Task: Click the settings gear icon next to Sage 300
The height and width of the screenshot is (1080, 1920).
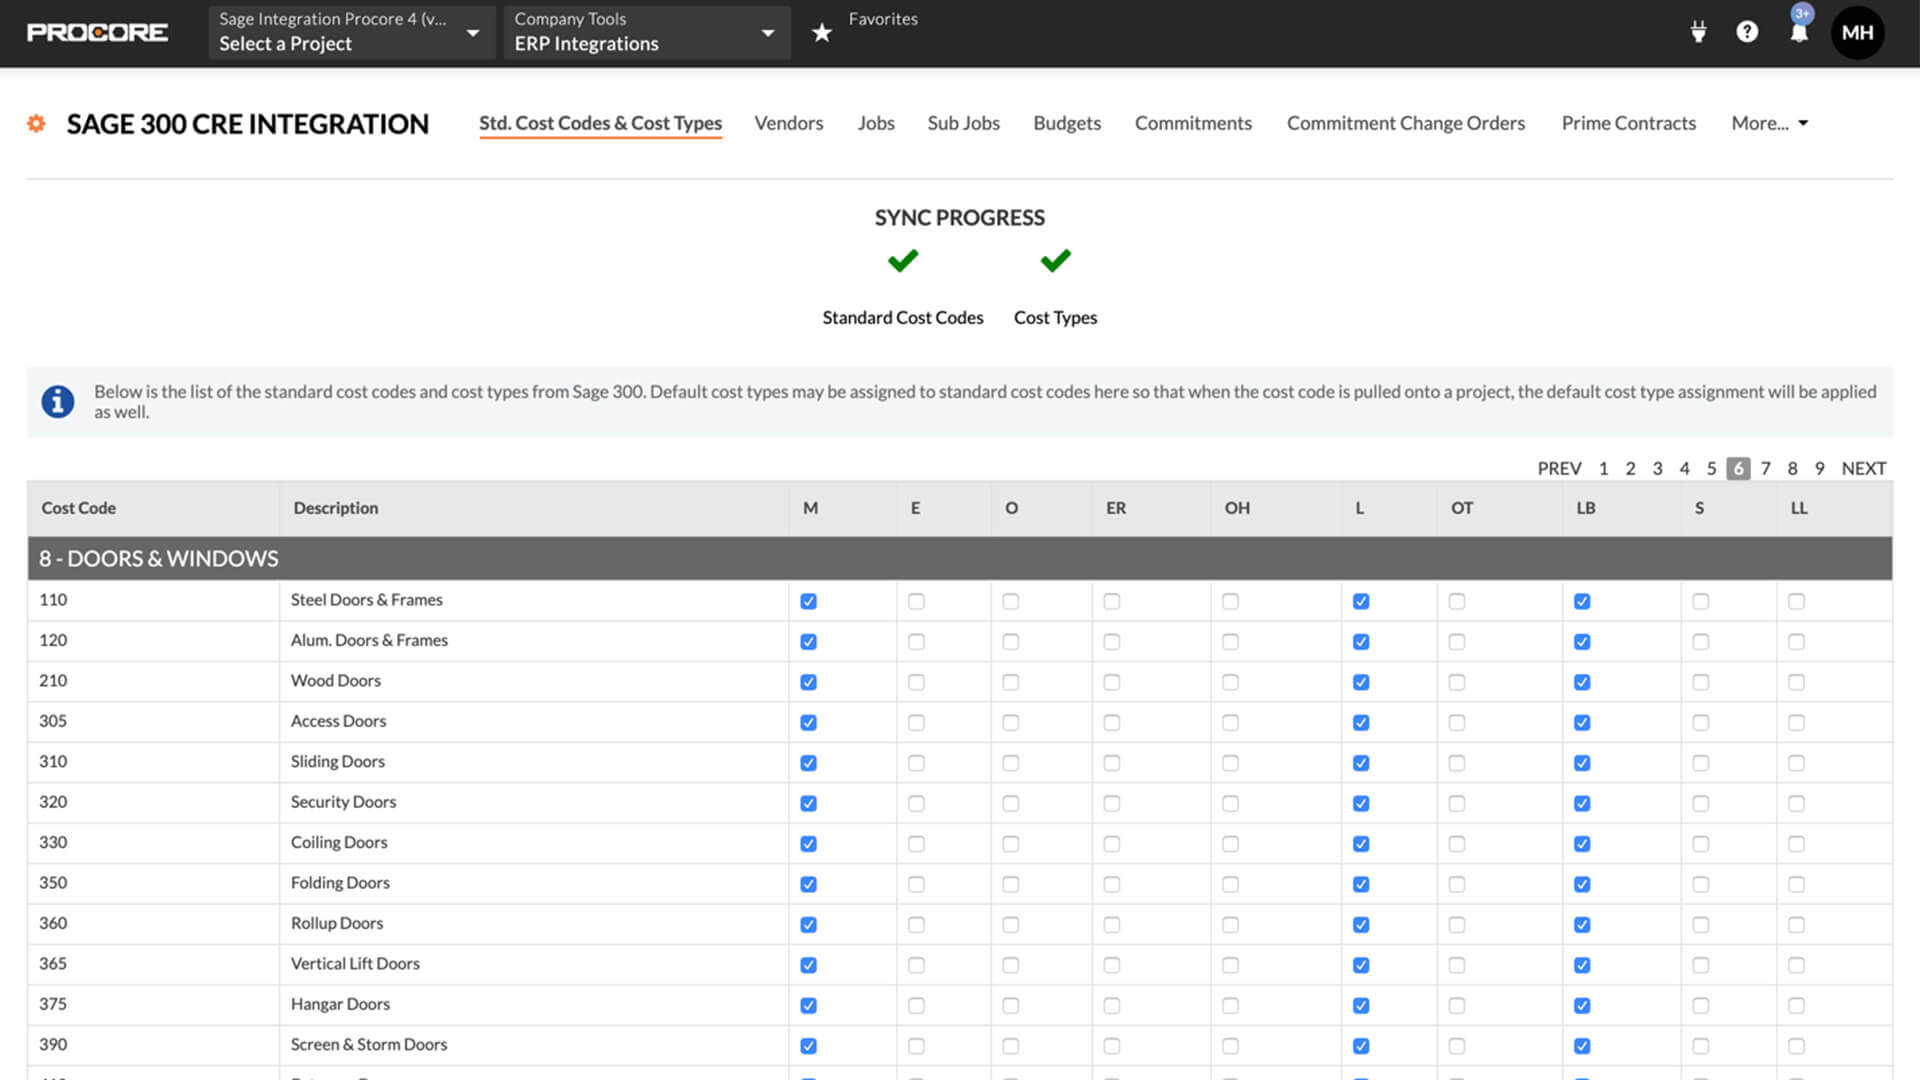Action: coord(38,123)
